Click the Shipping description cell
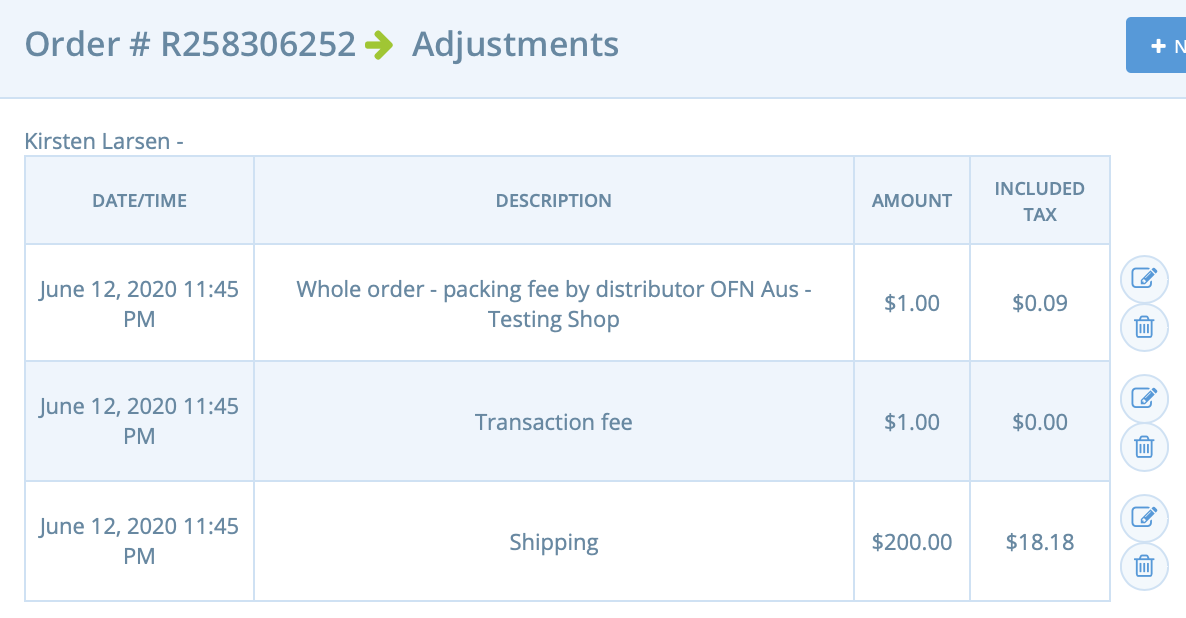Viewport: 1186px width, 618px height. point(553,542)
